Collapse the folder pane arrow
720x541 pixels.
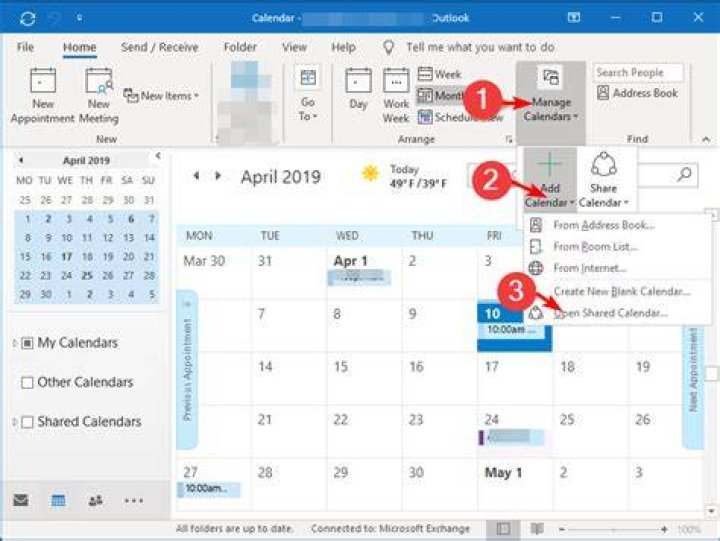point(158,156)
